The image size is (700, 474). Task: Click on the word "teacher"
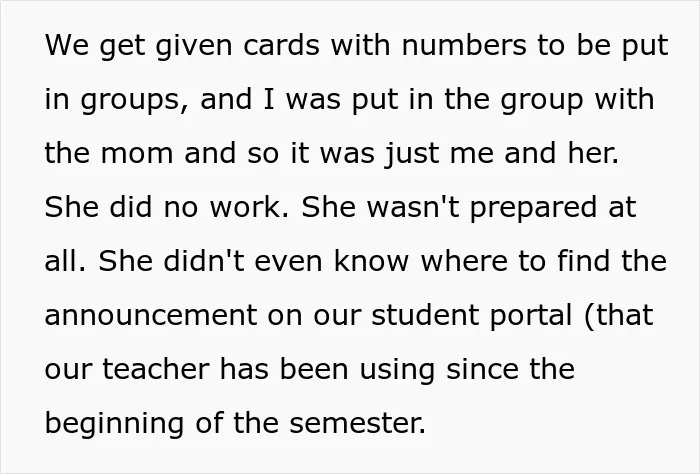point(156,369)
